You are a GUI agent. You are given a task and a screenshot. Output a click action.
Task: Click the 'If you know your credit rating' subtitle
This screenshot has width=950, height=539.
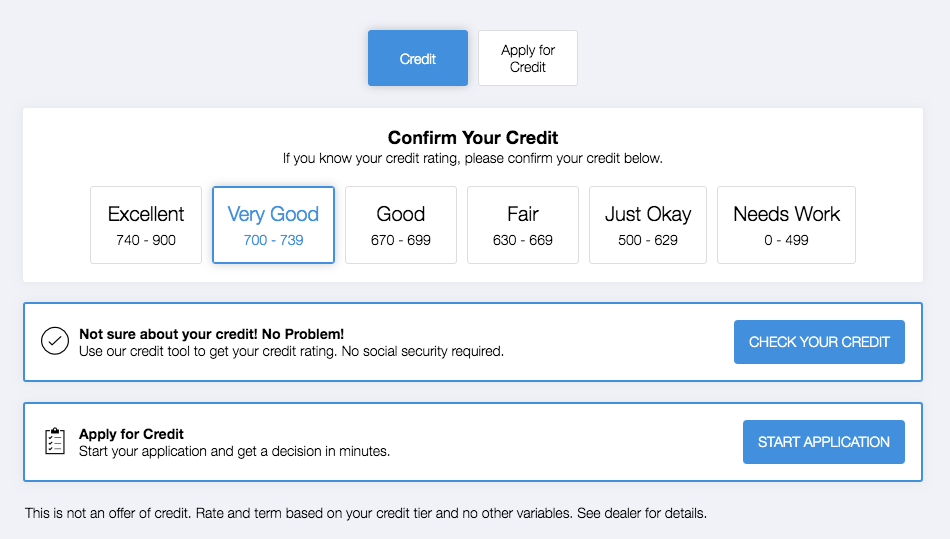[473, 158]
